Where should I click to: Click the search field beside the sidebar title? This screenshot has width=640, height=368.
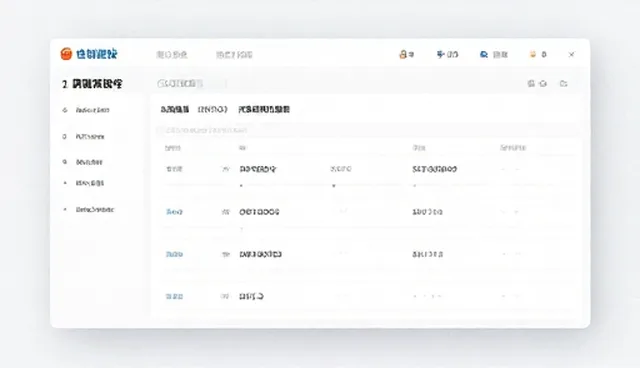[x=191, y=84]
